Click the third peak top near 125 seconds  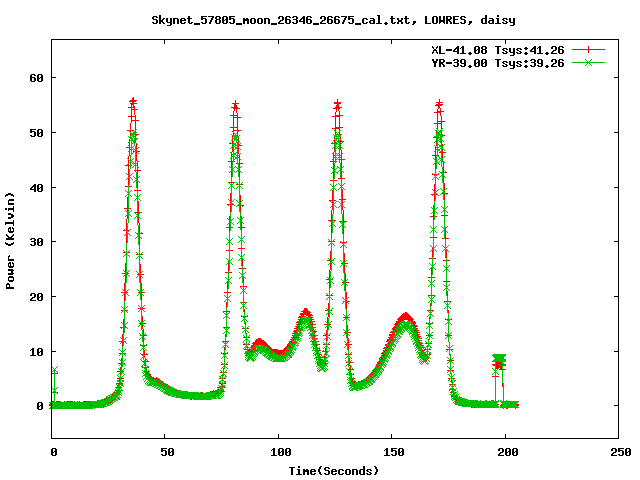coord(337,105)
